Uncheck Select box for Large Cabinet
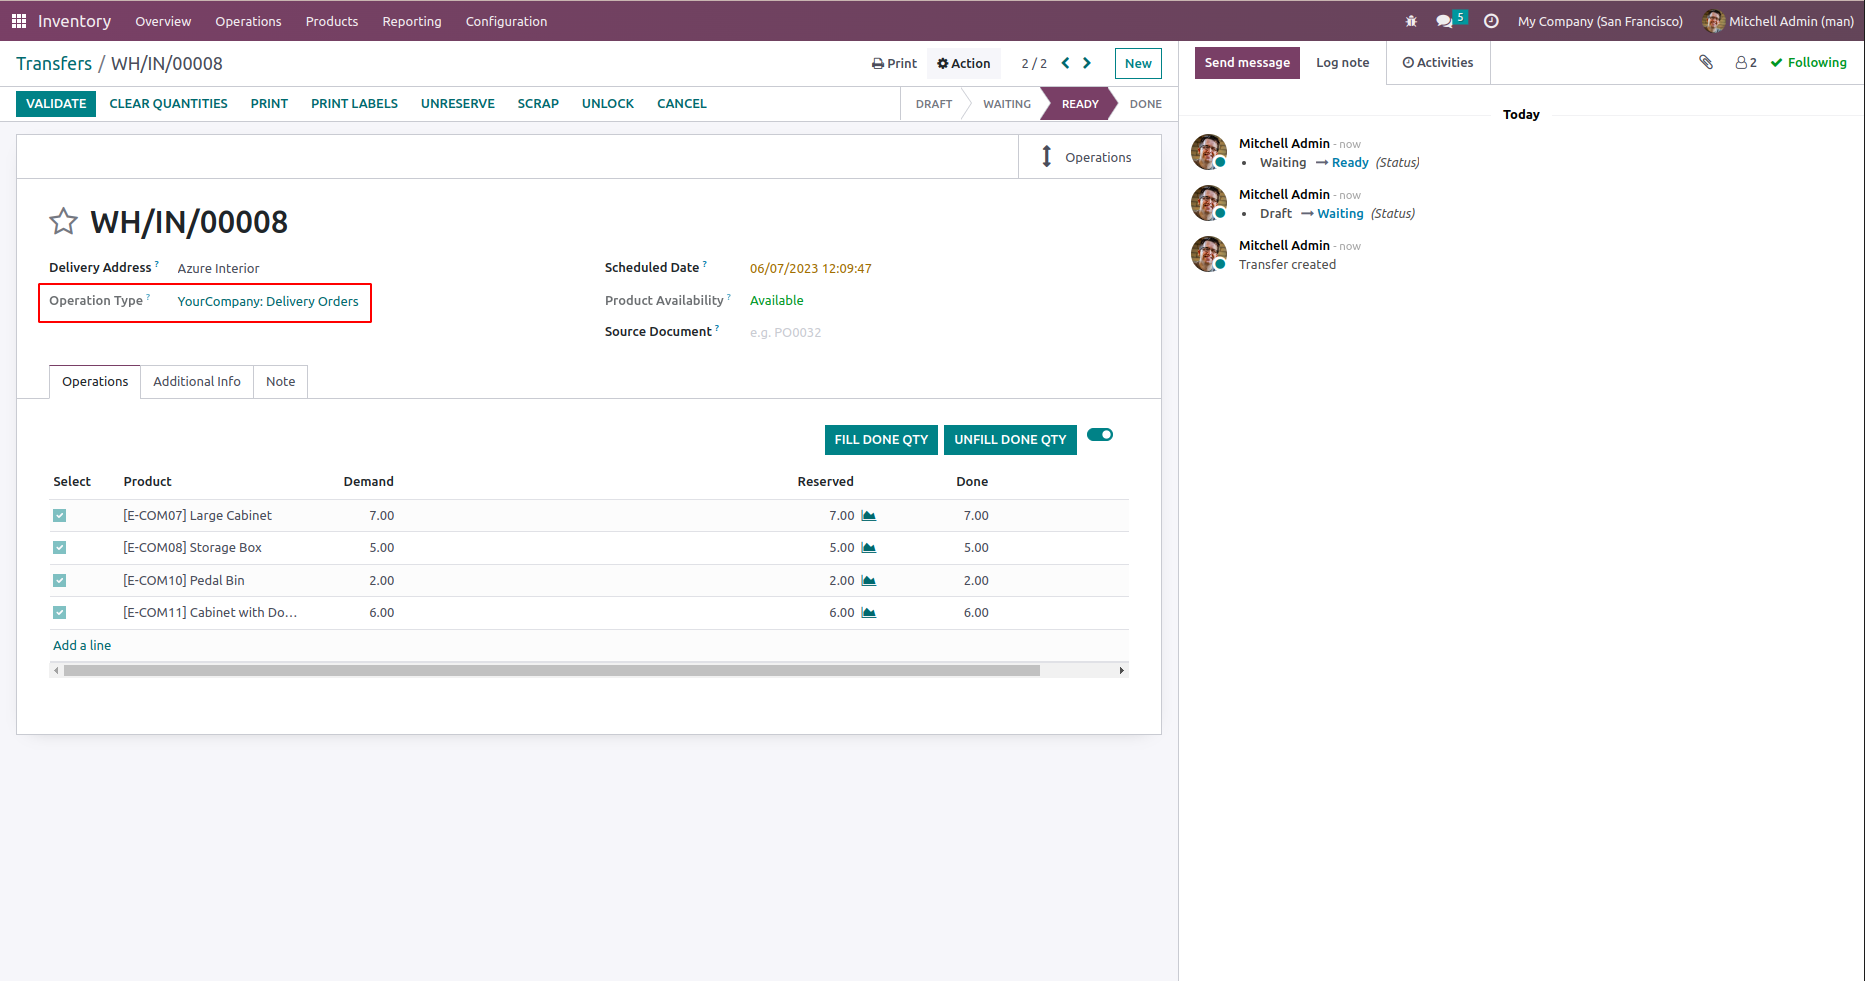Viewport: 1865px width, 981px height. (60, 516)
